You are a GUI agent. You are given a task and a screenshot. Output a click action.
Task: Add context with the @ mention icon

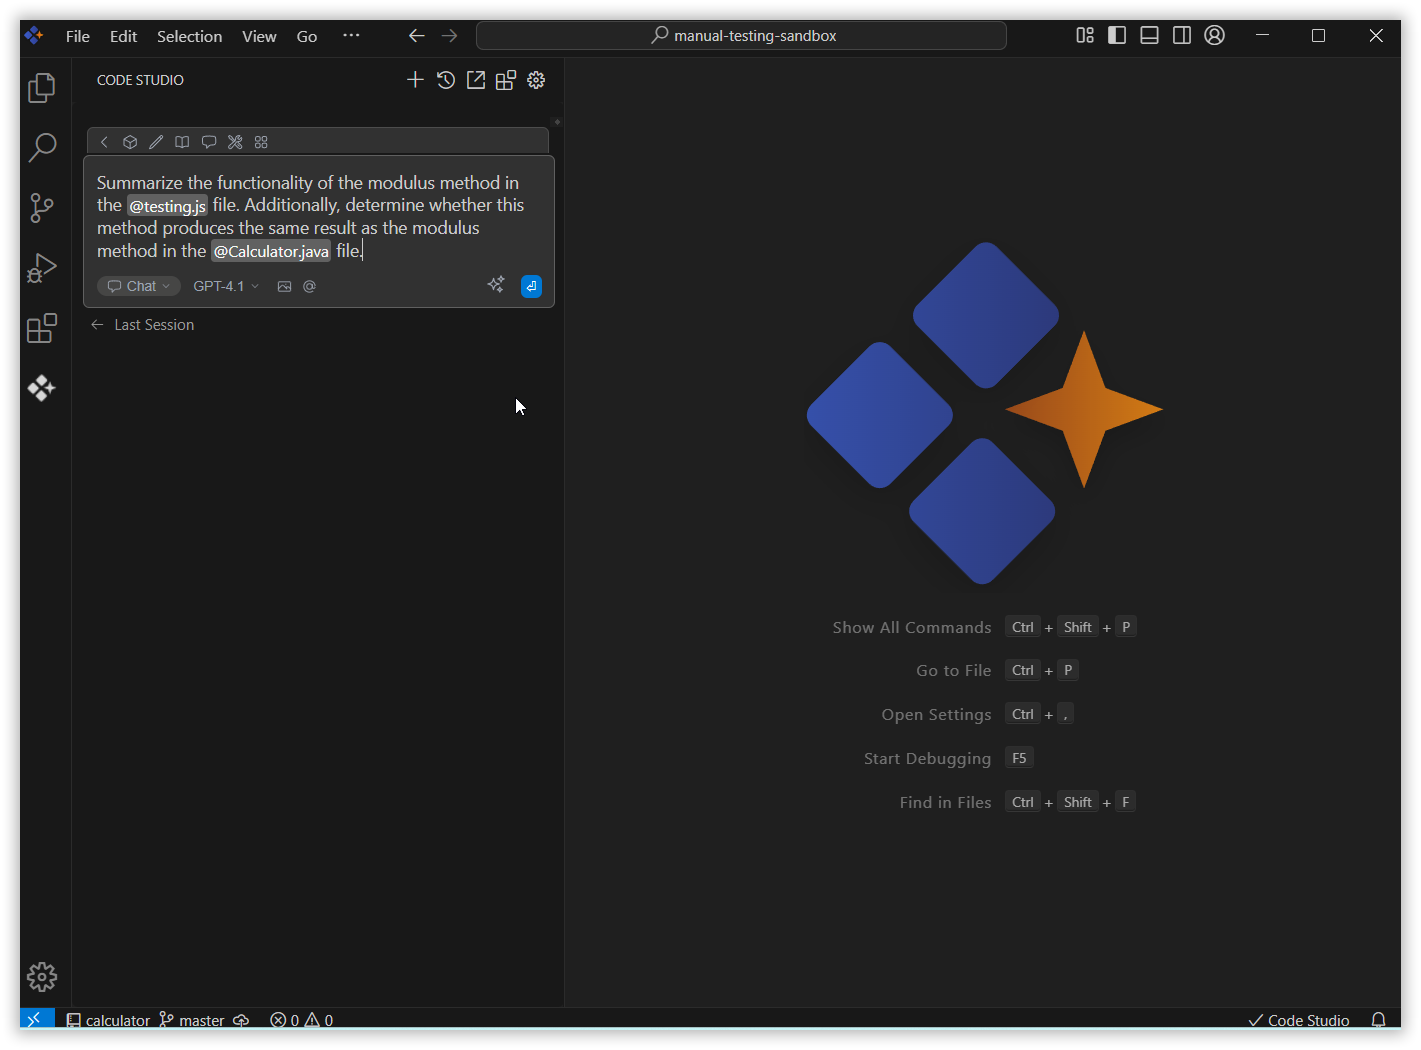[x=309, y=286]
